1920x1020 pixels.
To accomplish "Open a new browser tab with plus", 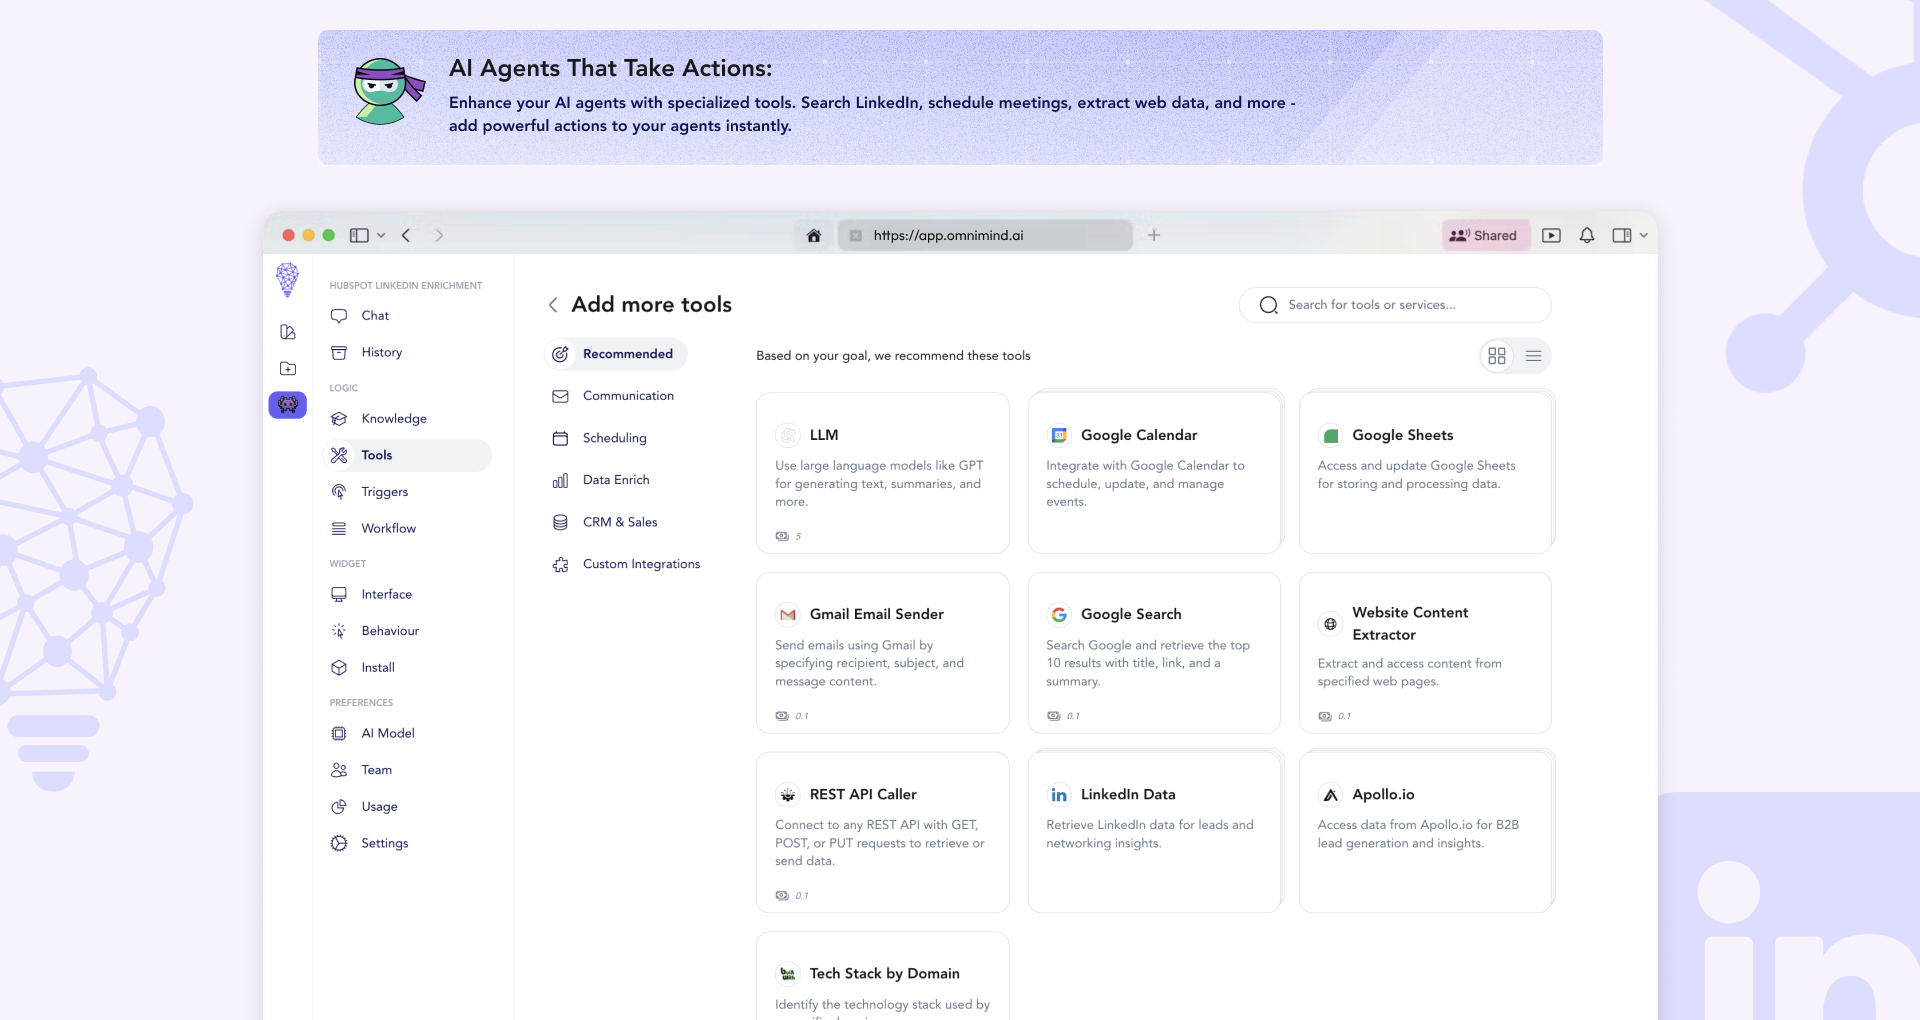I will click(x=1154, y=235).
